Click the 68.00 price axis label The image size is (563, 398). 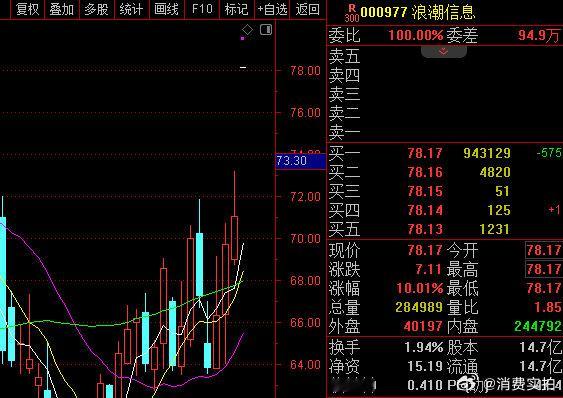point(305,281)
